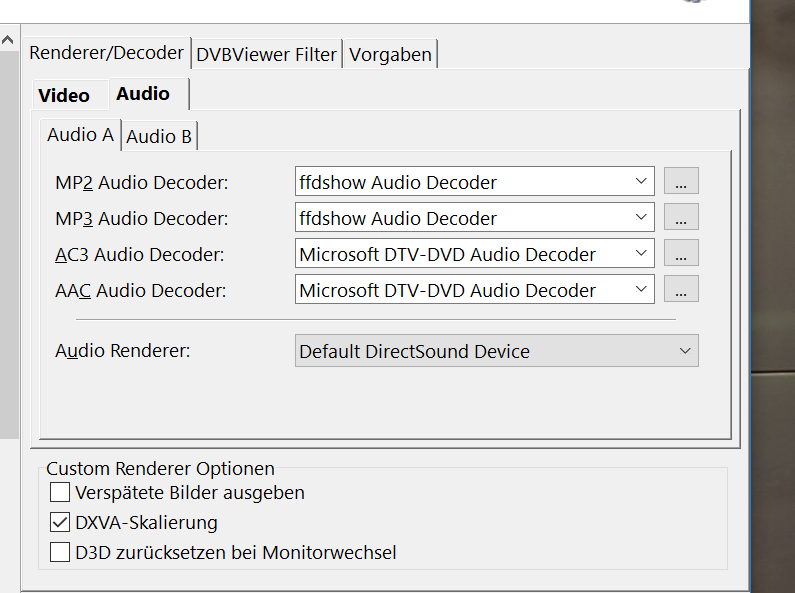Uncheck DXVA-Skalierung option
Screen dimensions: 795x593
(x=61, y=522)
